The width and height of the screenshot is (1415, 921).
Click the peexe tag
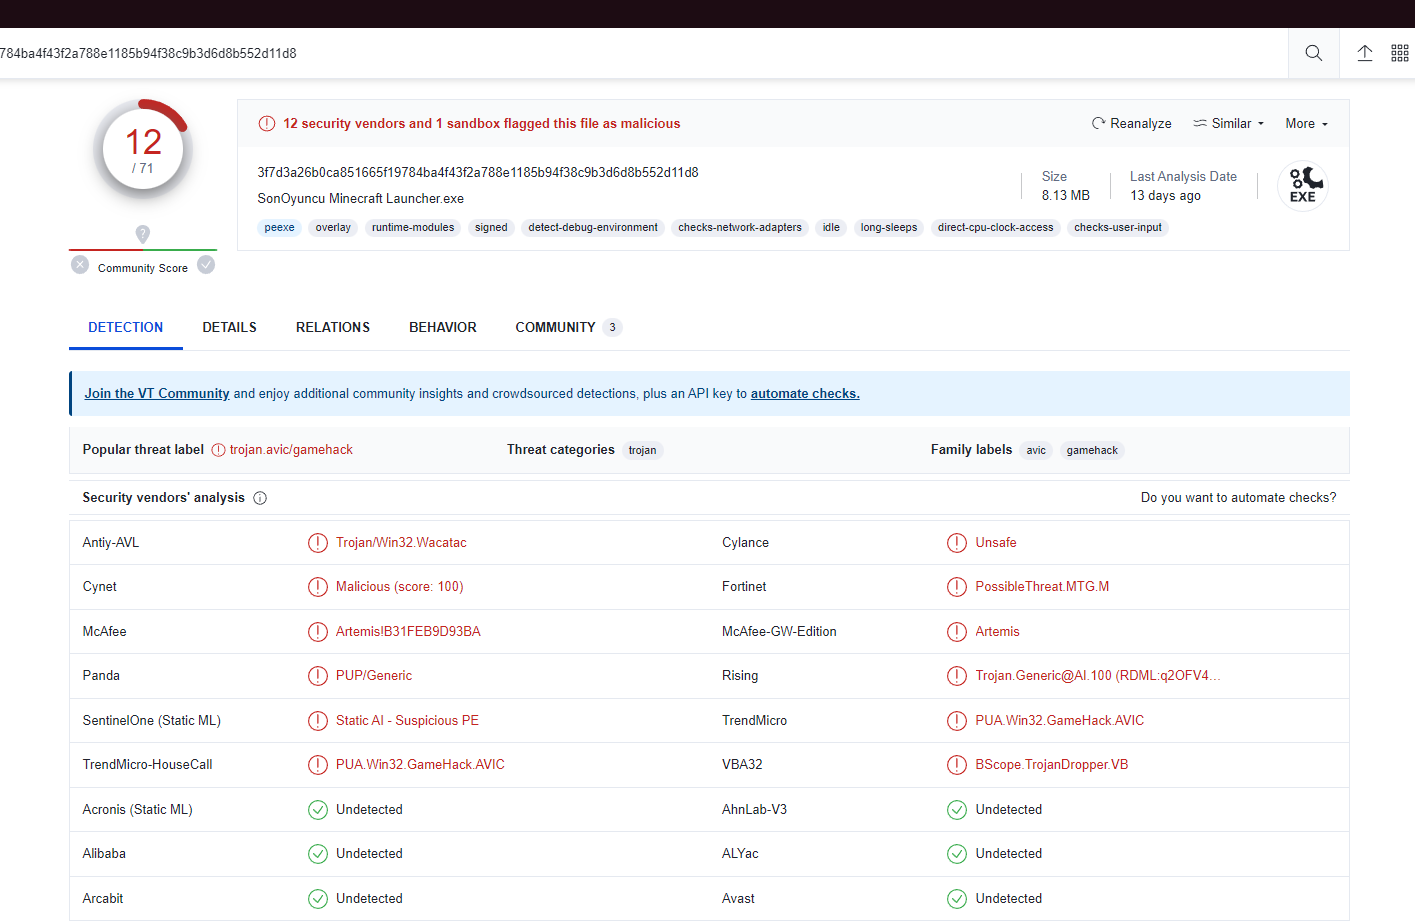click(280, 228)
